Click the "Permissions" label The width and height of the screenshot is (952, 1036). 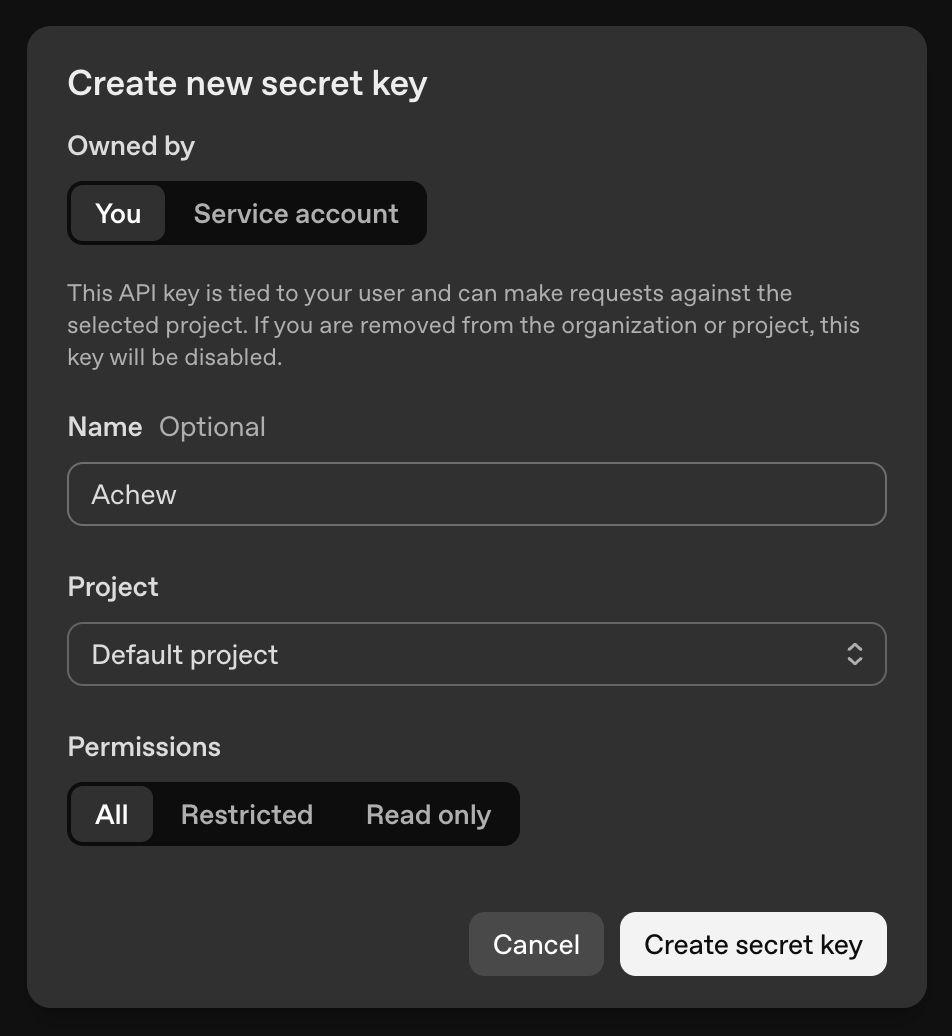click(143, 747)
